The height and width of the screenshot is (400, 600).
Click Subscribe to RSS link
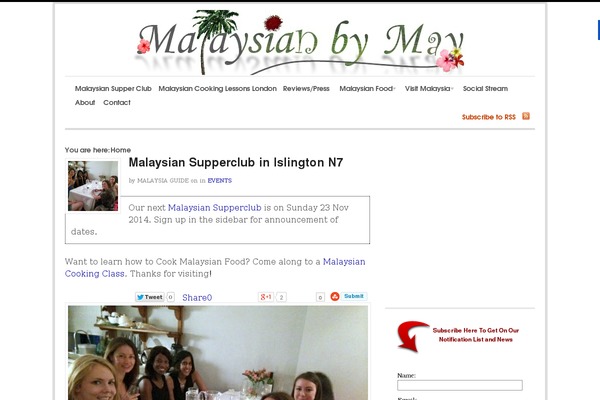tap(489, 117)
